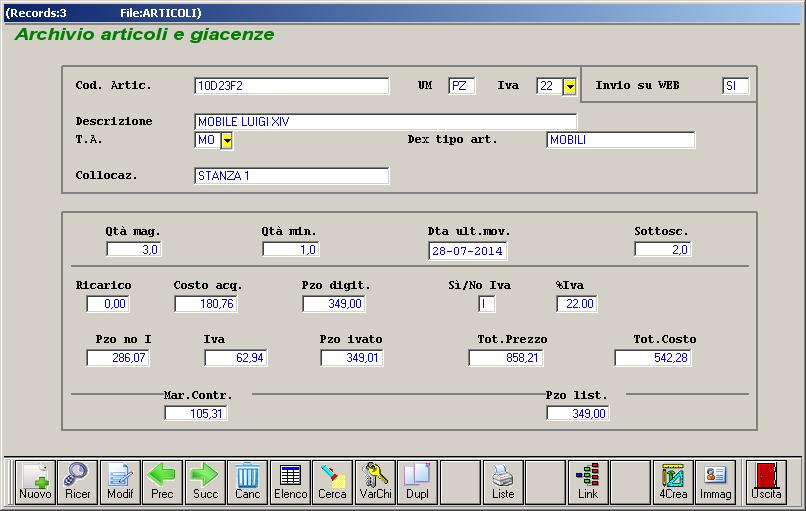806x511 pixels.
Task: Open Liste printer icon
Action: coord(503,482)
